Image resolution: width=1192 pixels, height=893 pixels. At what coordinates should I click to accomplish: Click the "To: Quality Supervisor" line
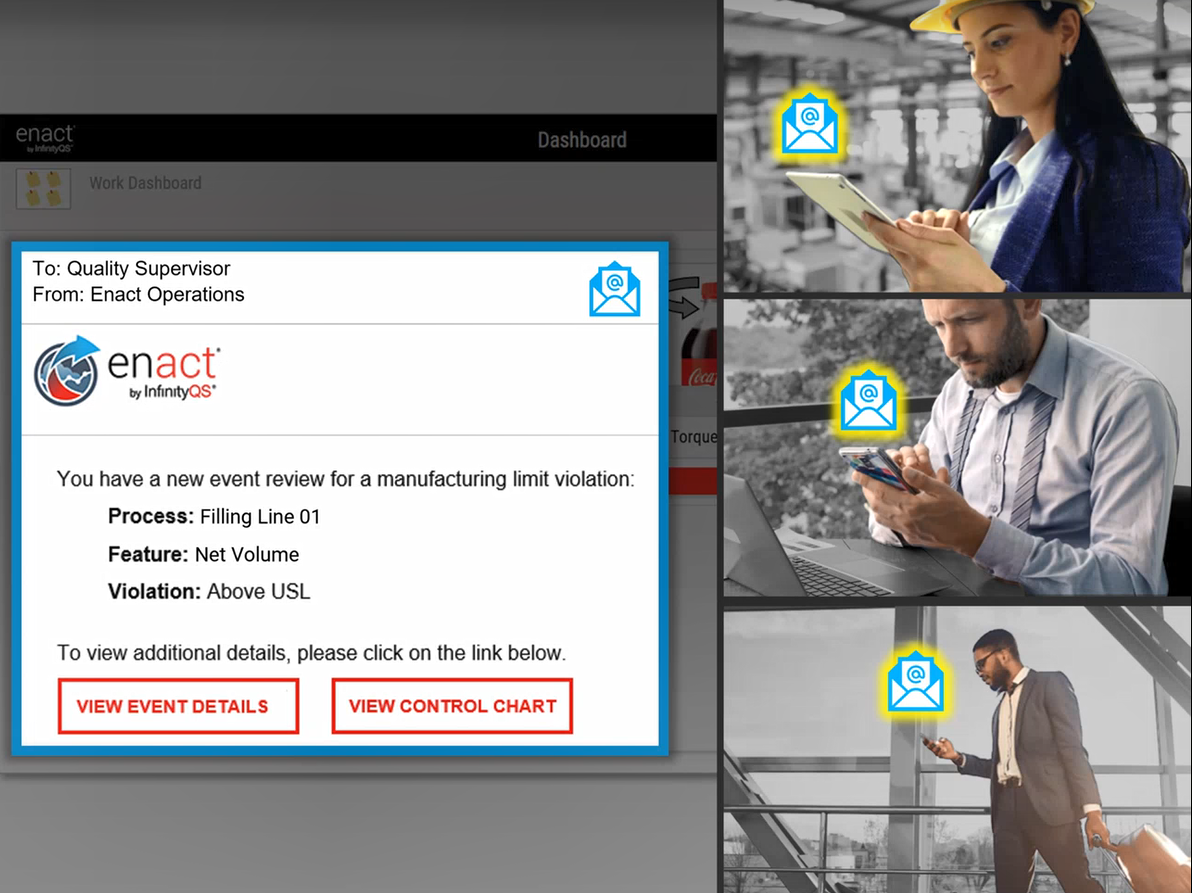(x=131, y=268)
